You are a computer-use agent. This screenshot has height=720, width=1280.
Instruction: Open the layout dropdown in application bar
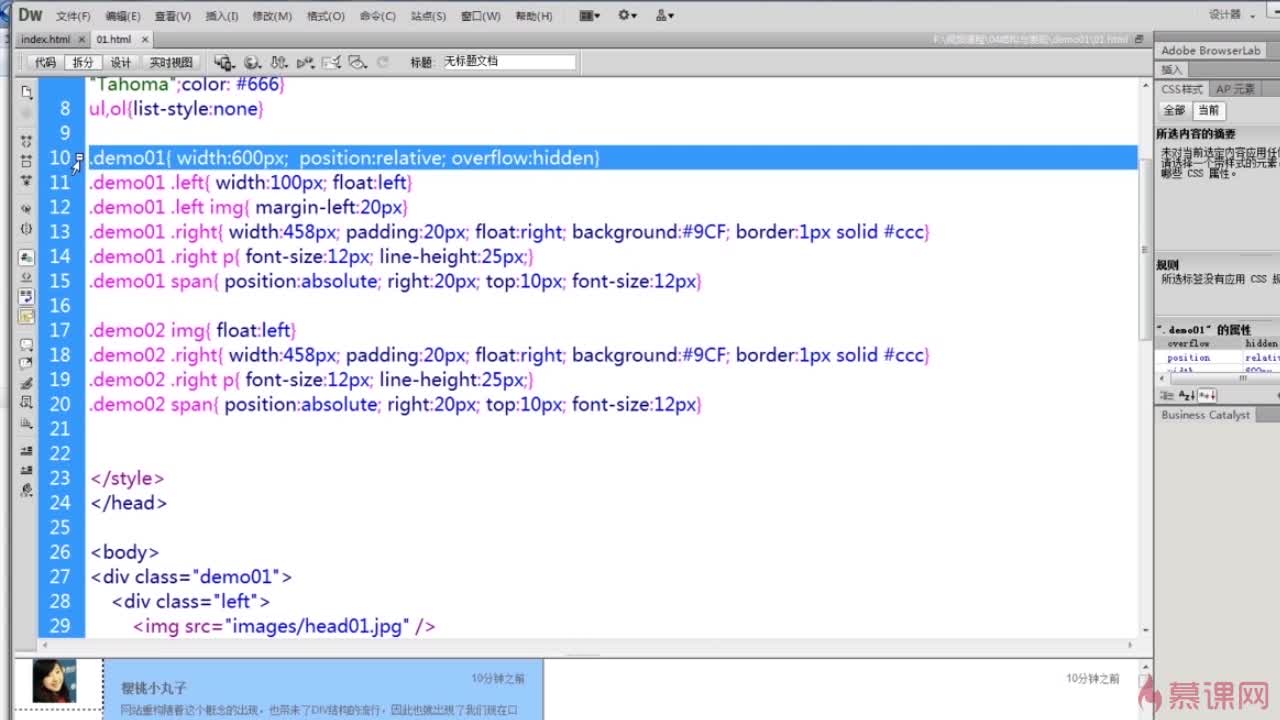click(x=590, y=15)
